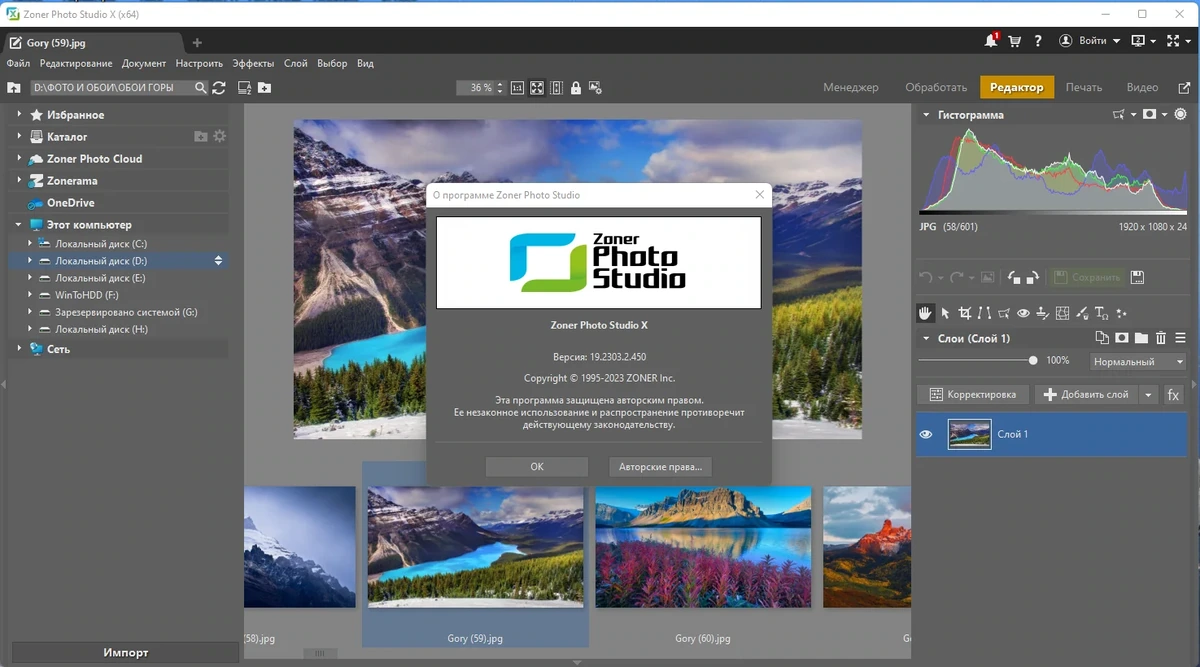
Task: Open histogram settings gear icon
Action: click(1181, 114)
